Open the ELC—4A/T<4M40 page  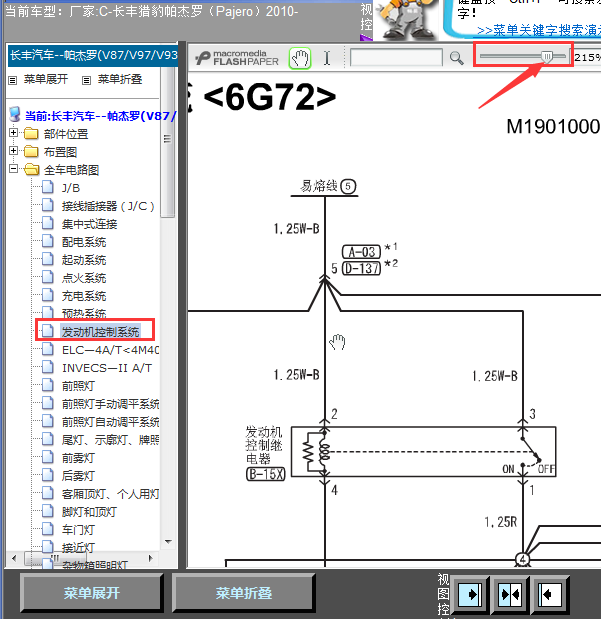[x=111, y=350]
